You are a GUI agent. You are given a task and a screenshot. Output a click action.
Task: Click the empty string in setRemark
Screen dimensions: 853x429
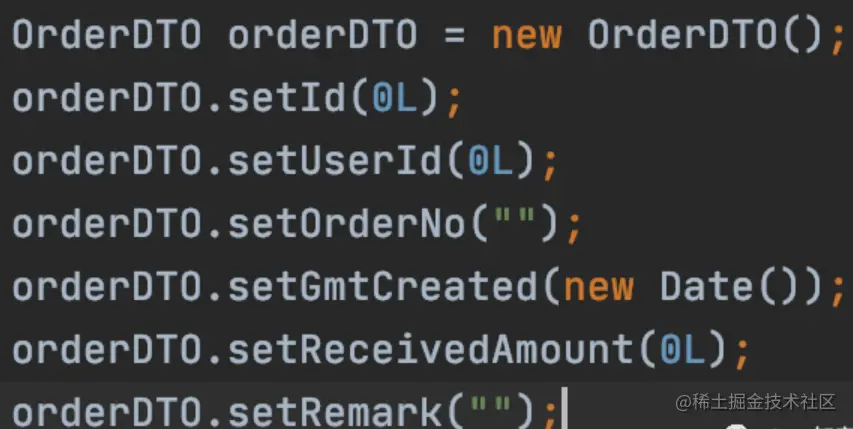pyautogui.click(x=491, y=405)
